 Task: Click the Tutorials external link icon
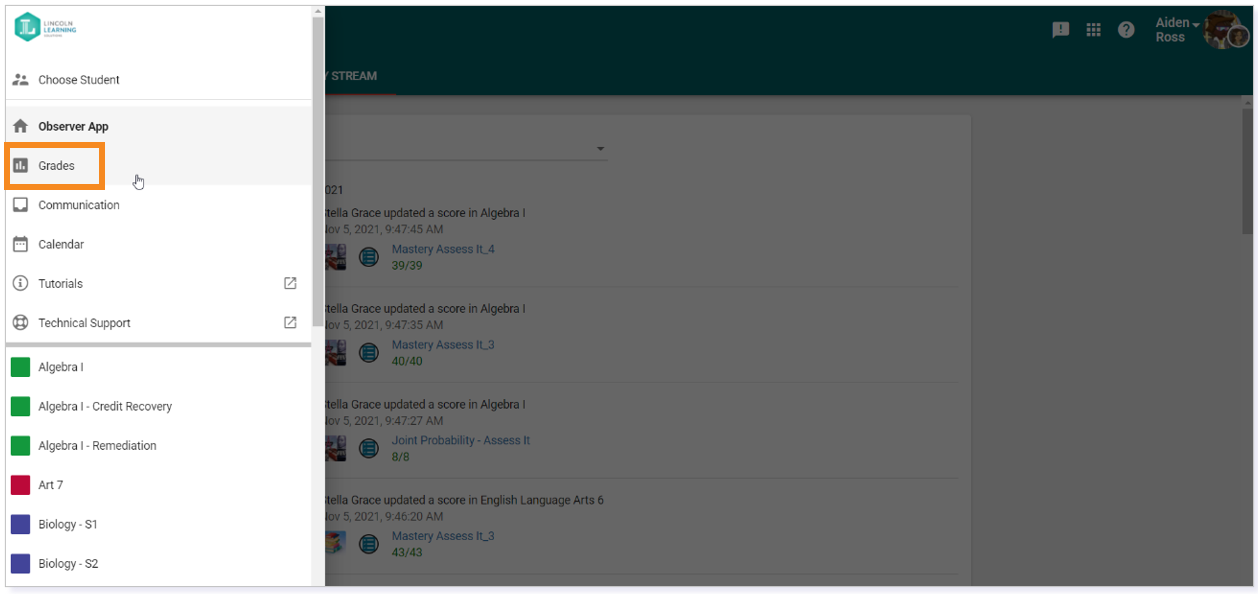pos(290,283)
